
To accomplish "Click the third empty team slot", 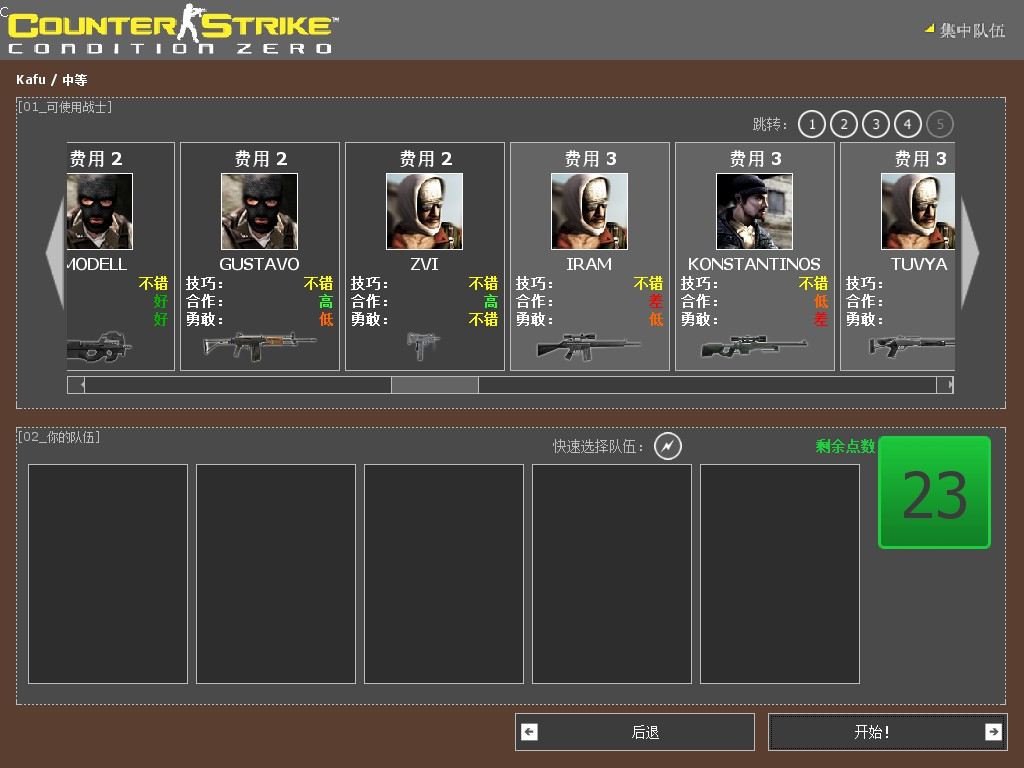I will (x=444, y=574).
